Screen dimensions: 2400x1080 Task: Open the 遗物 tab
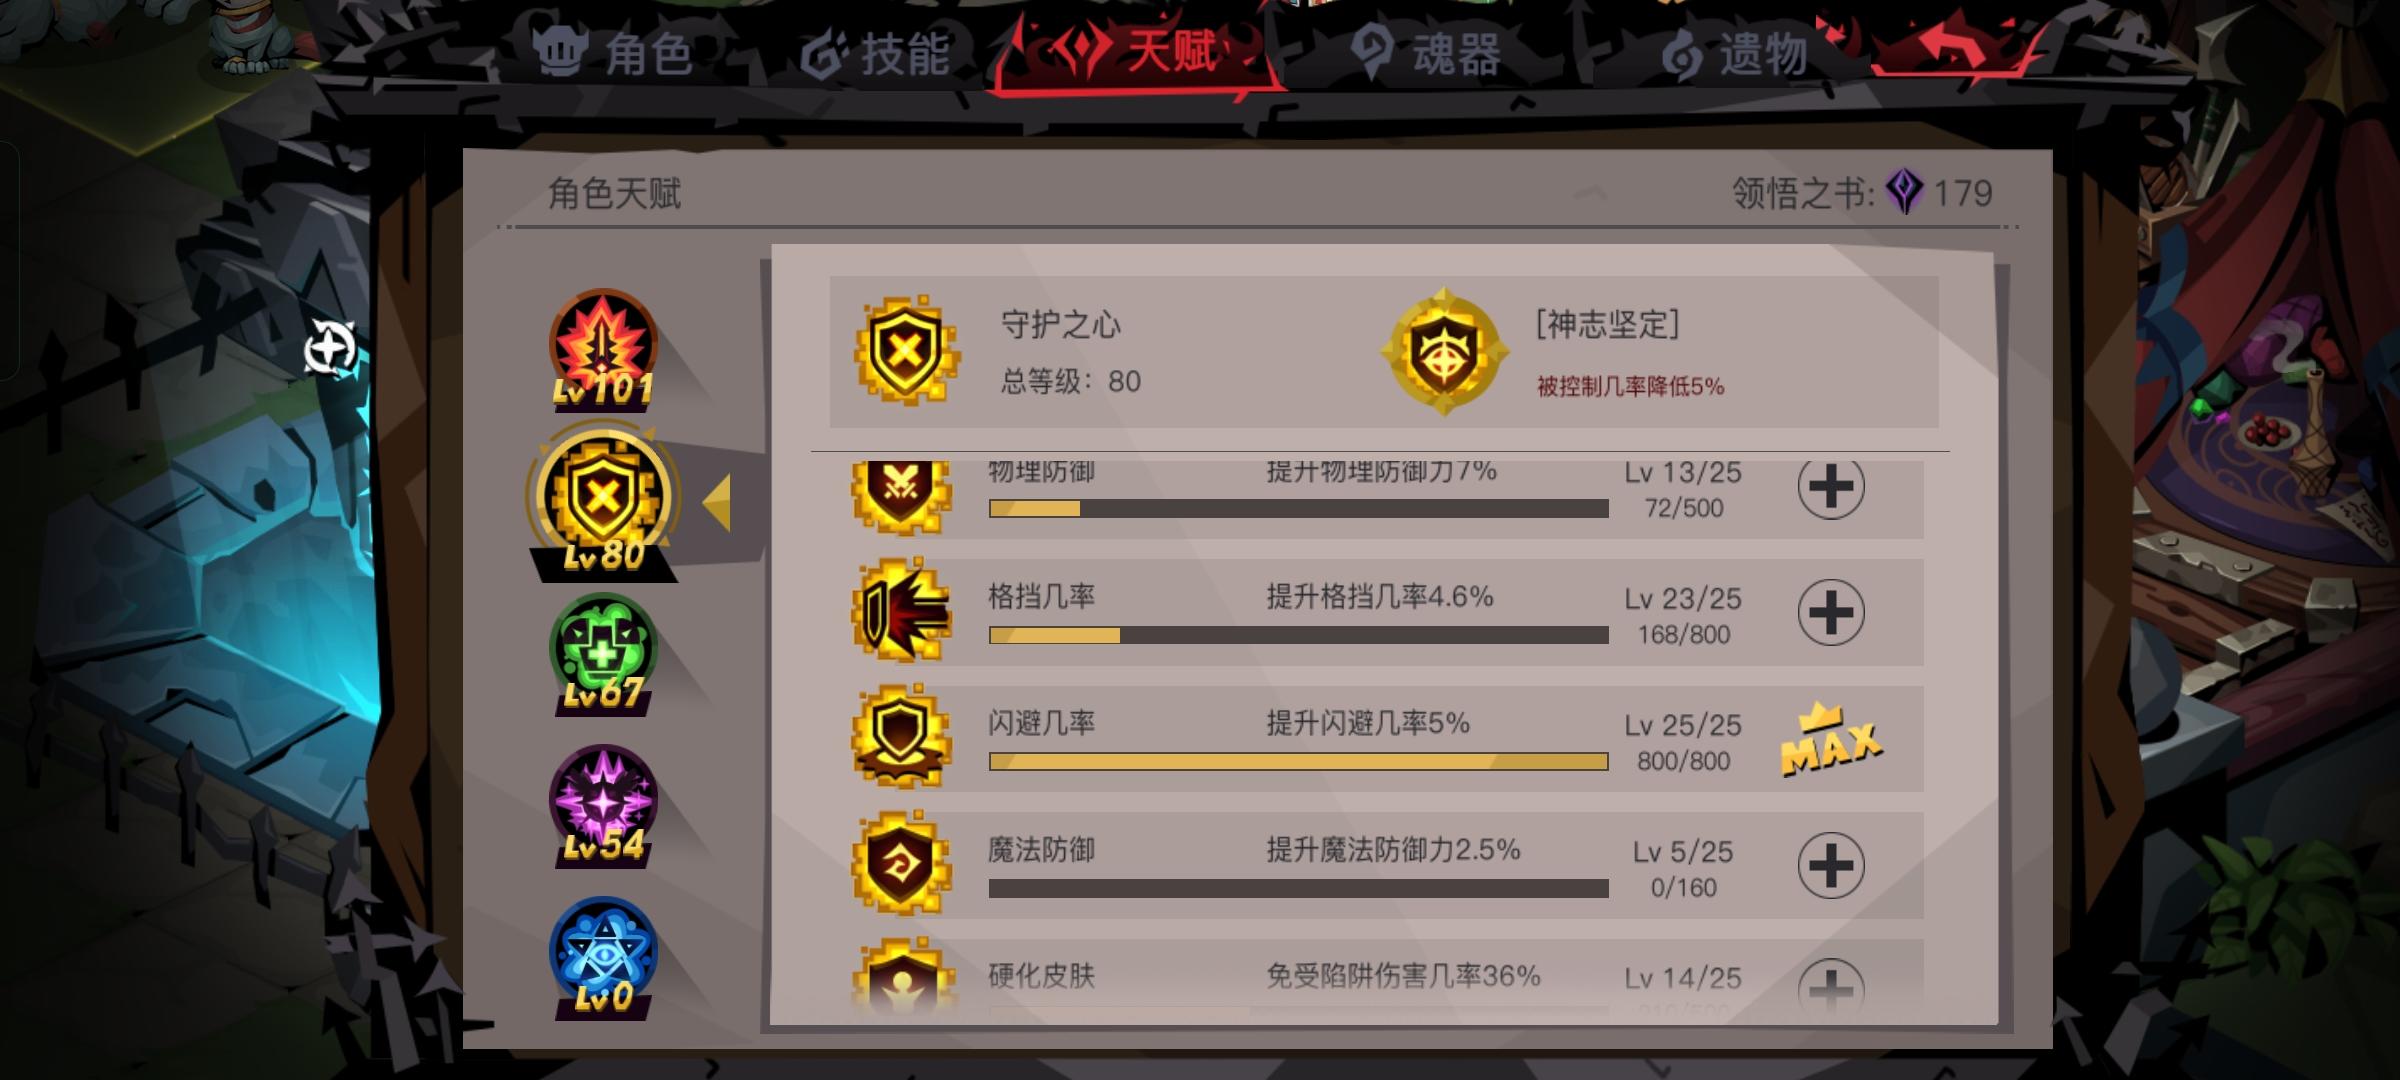pyautogui.click(x=1733, y=52)
